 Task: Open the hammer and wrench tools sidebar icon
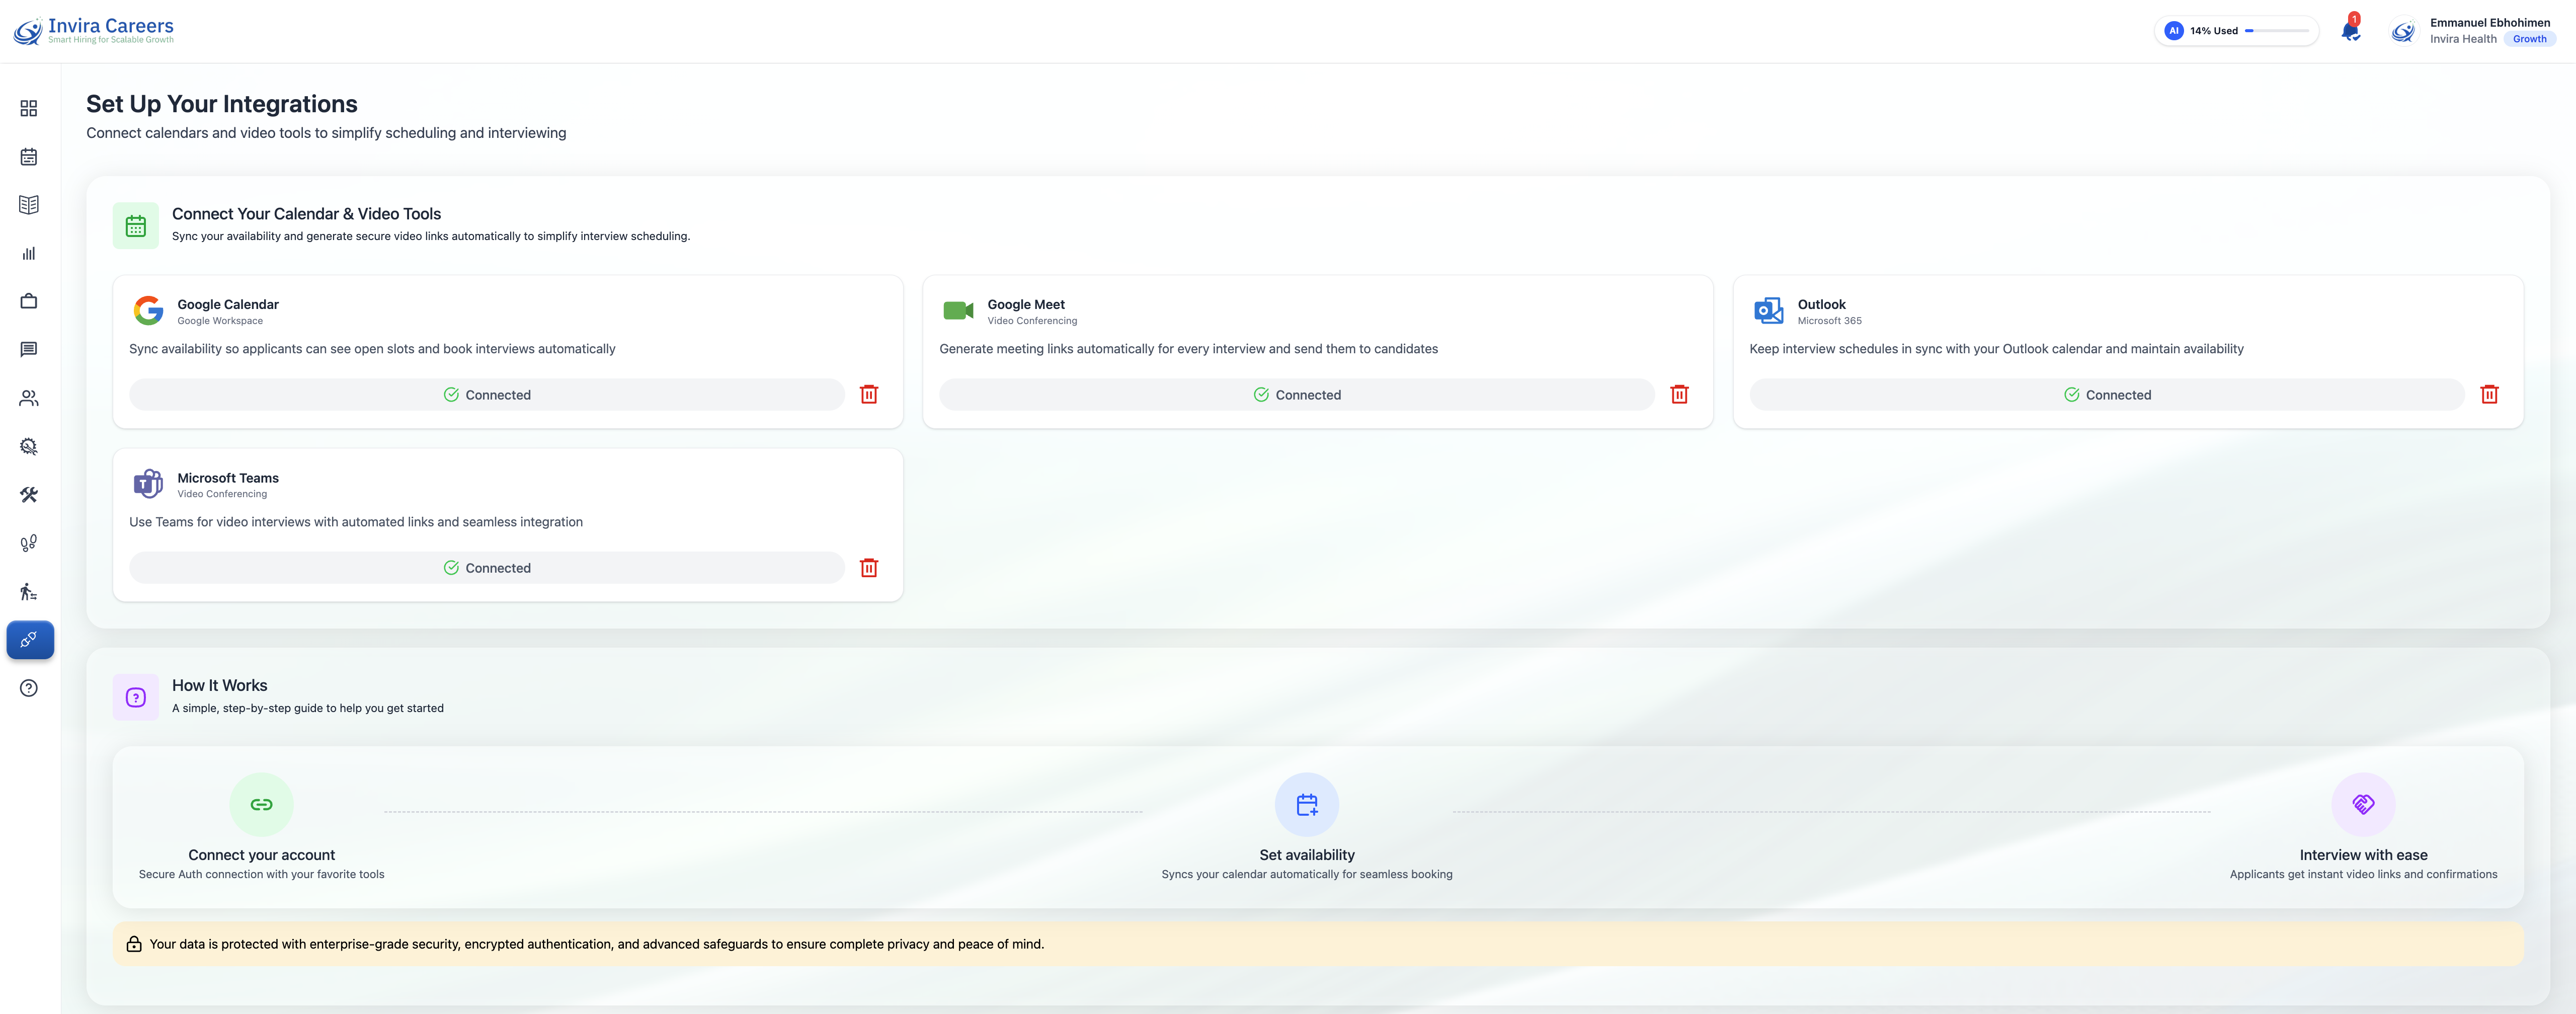click(x=29, y=495)
